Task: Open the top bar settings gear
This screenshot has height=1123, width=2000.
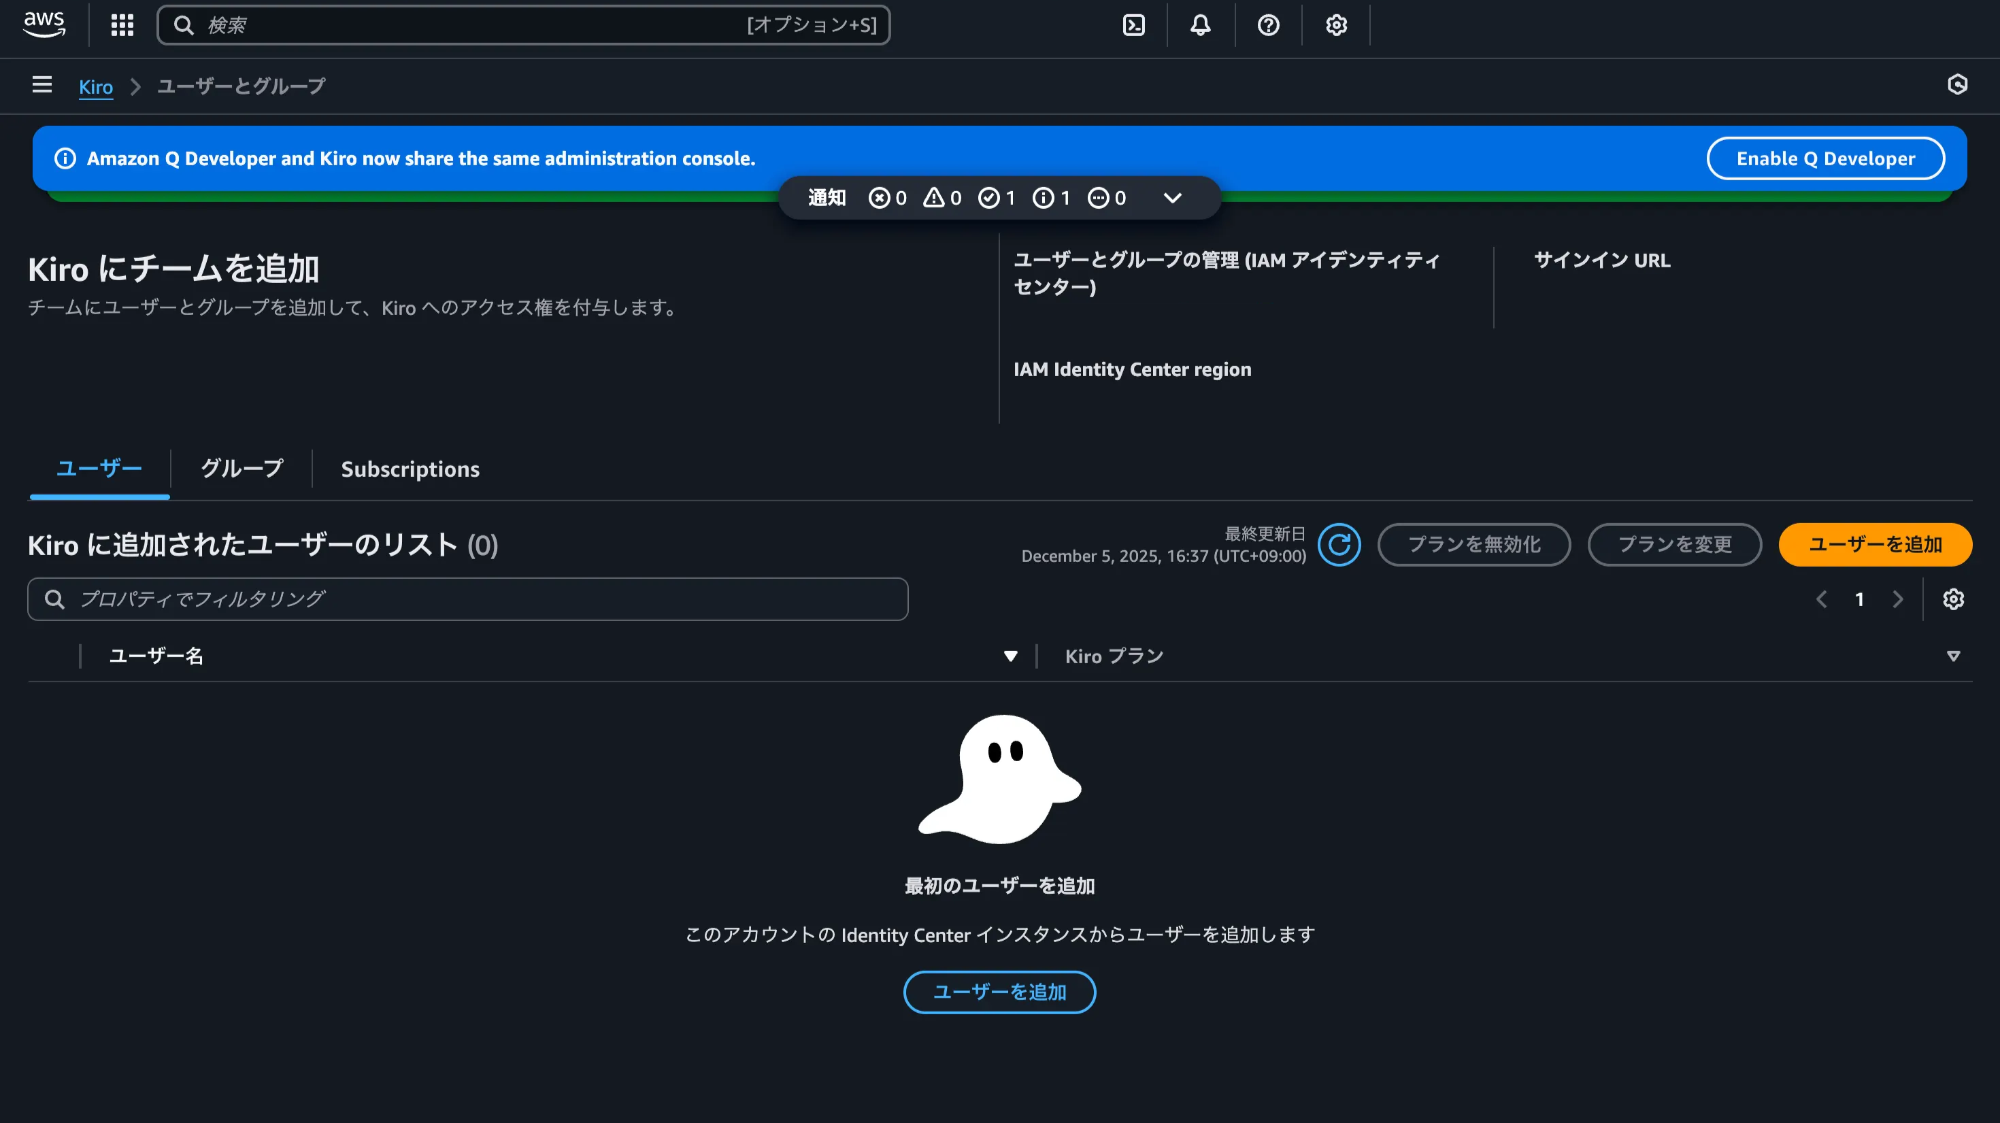Action: [1336, 25]
